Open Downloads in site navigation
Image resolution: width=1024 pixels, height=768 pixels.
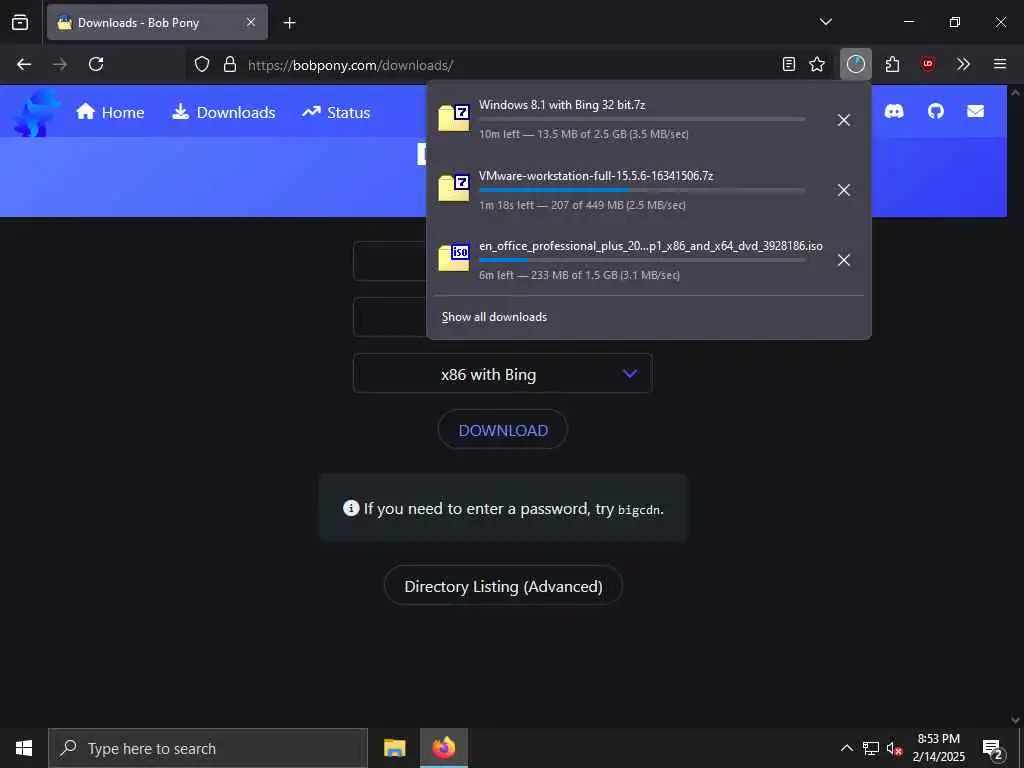[223, 112]
